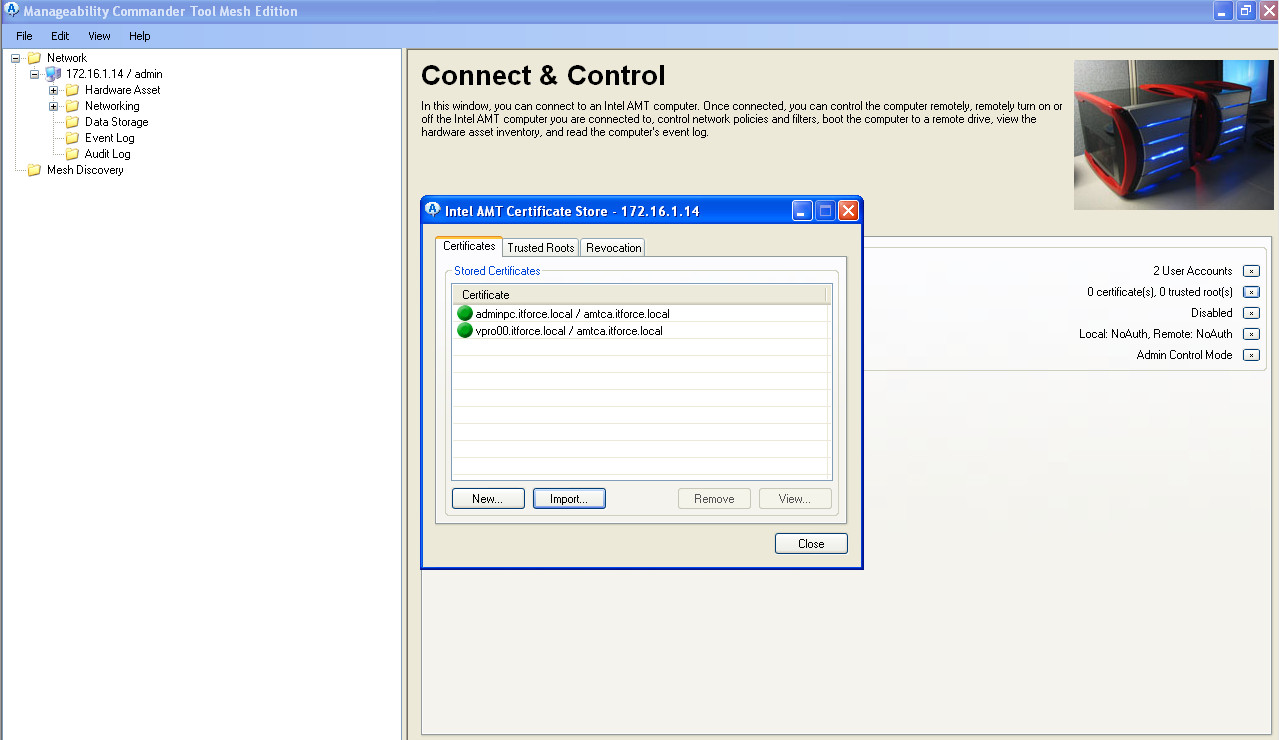Click the Mesh Discovery folder icon
Image resolution: width=1279 pixels, height=740 pixels.
pyautogui.click(x=34, y=170)
